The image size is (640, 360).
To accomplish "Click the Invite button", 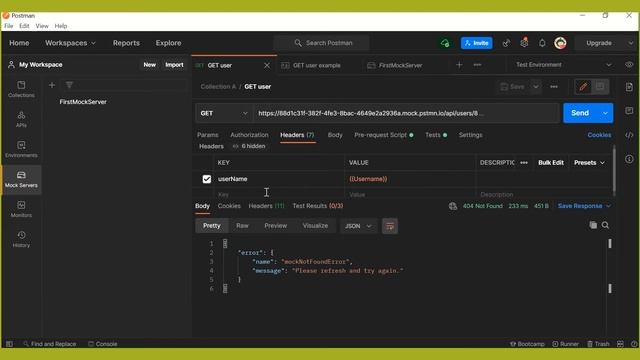I will 477,43.
